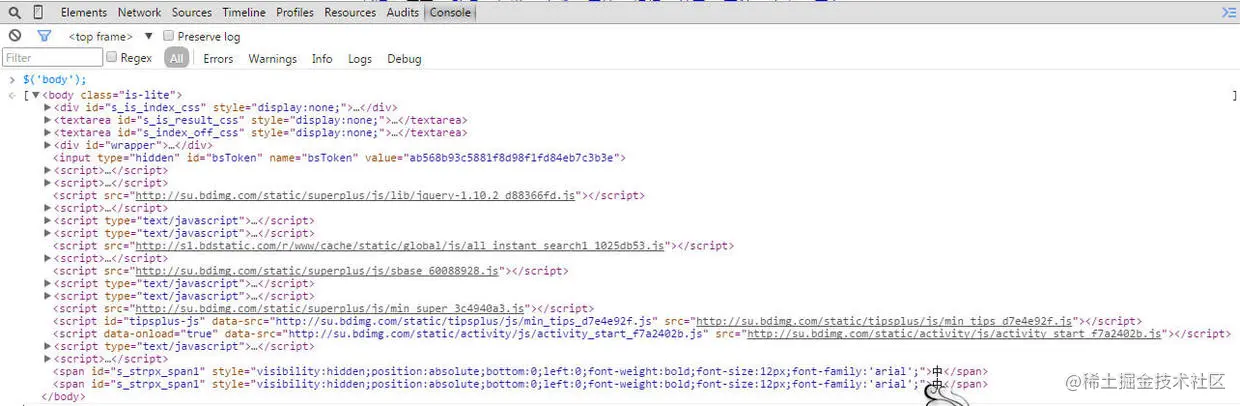
Task: Select the hidden input bsToken row
Action: [x=339, y=157]
